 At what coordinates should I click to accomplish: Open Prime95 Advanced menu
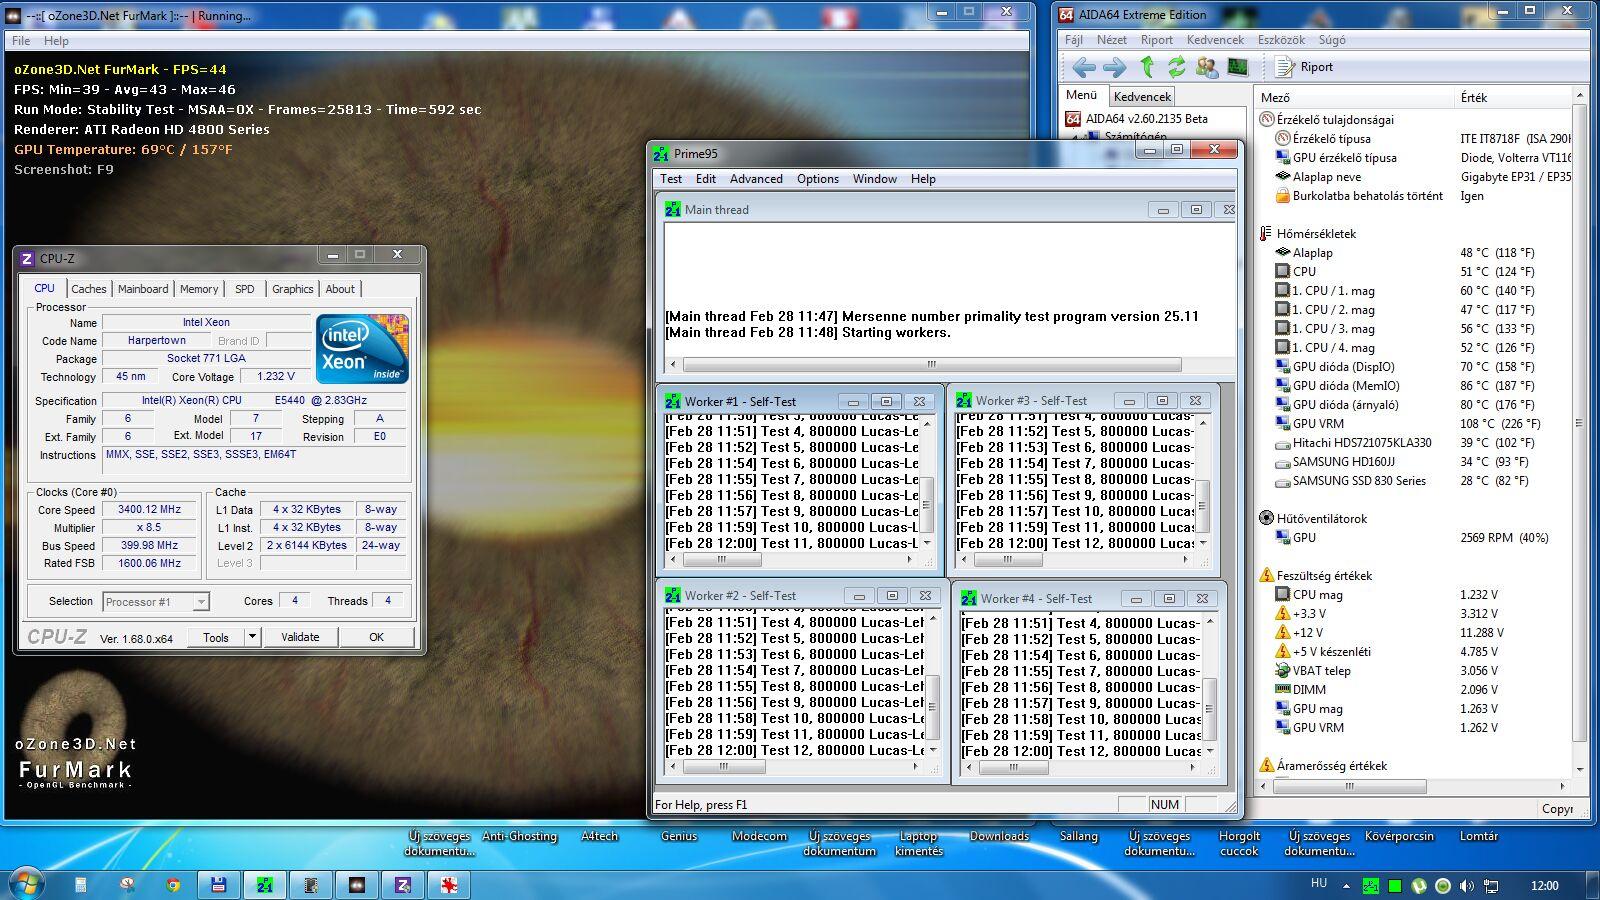click(x=756, y=179)
